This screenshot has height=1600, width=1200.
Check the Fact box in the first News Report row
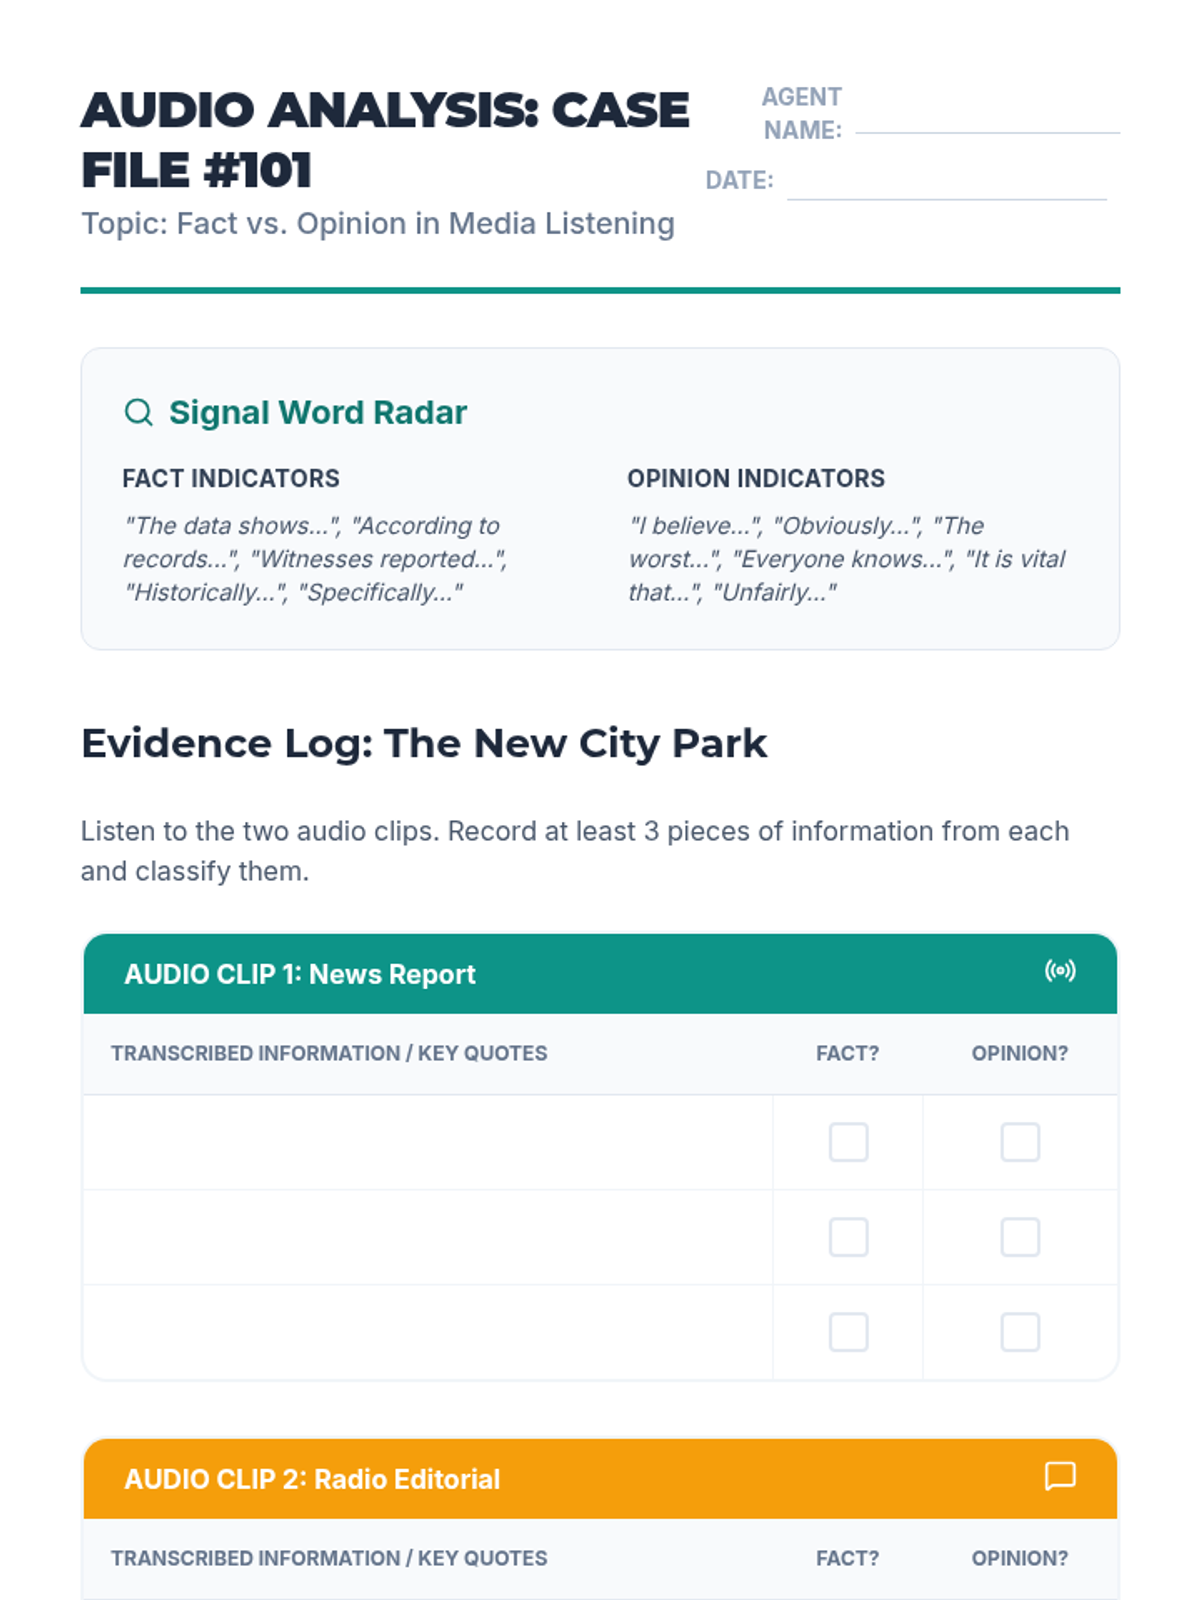(848, 1142)
